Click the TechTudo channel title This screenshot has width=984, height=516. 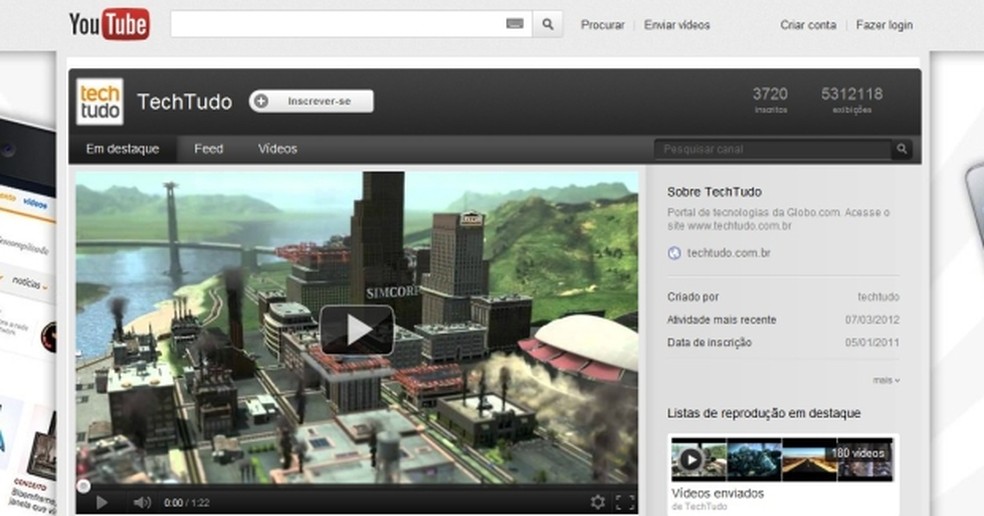(x=184, y=102)
